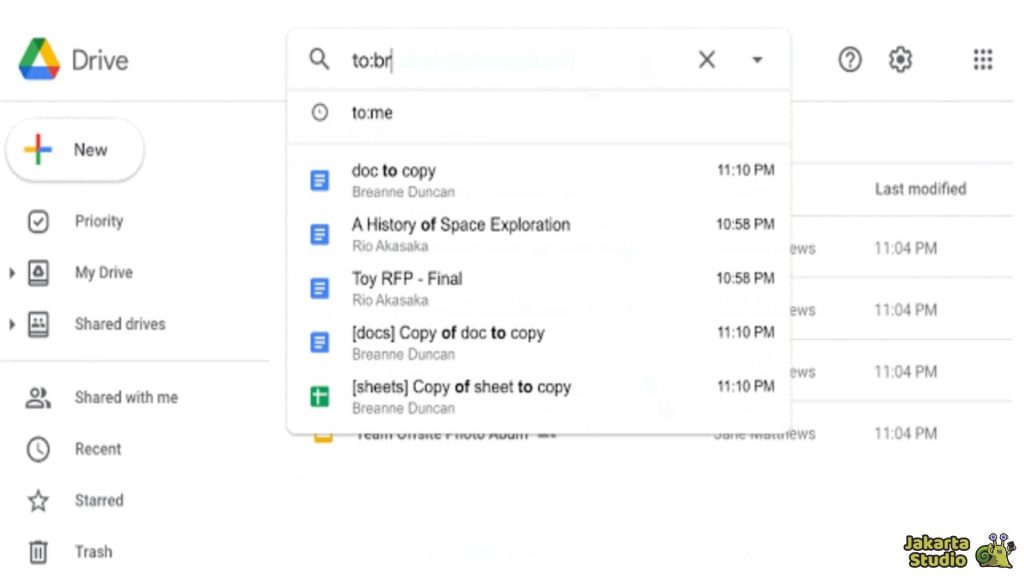Open Priority in the sidebar
Image resolution: width=1024 pixels, height=576 pixels.
pyautogui.click(x=99, y=221)
